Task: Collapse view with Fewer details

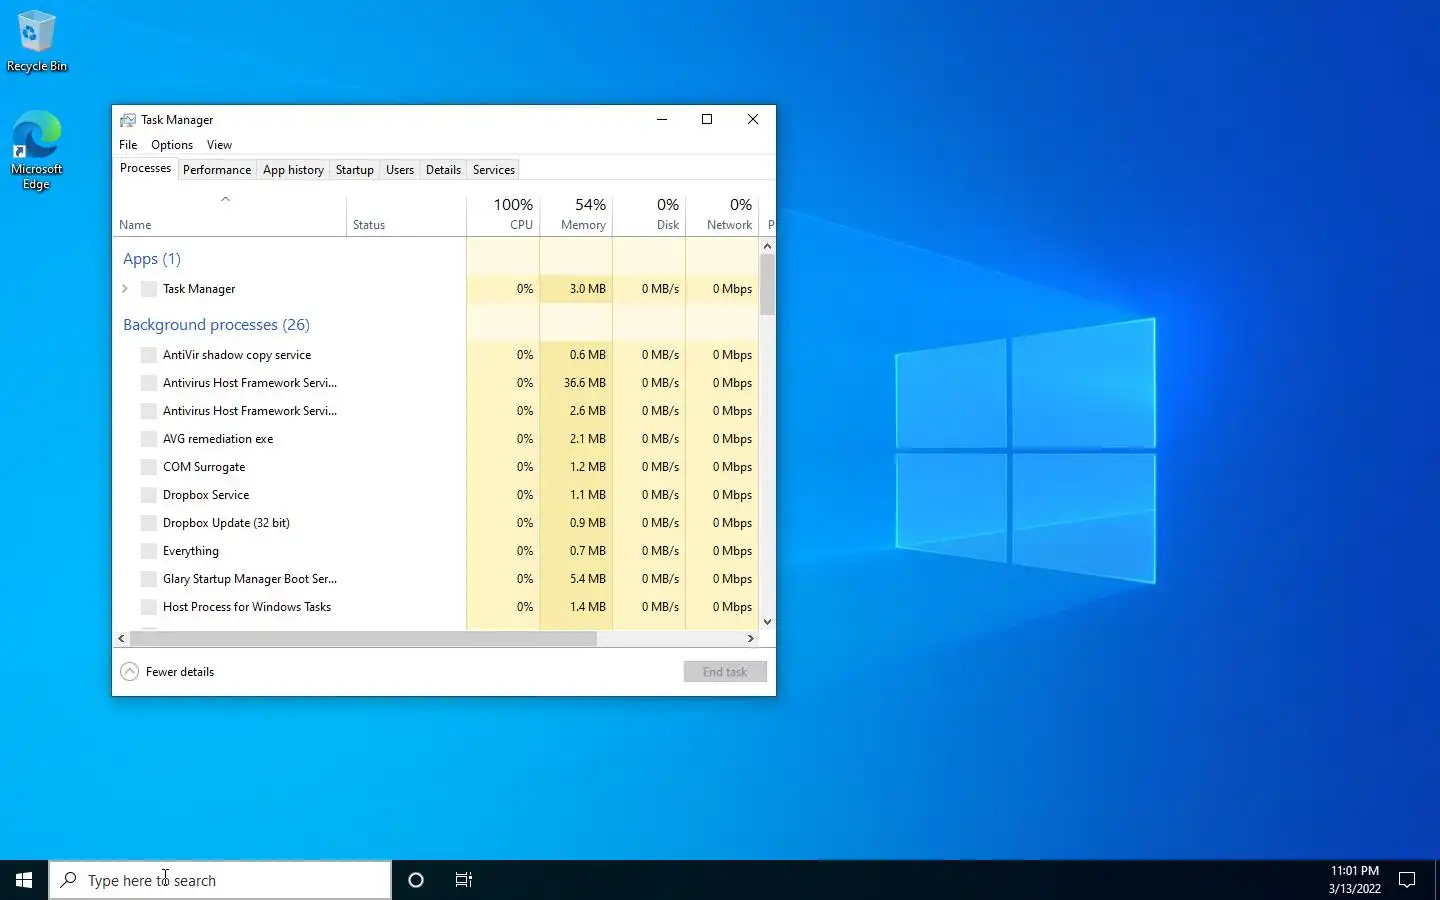Action: (x=167, y=672)
